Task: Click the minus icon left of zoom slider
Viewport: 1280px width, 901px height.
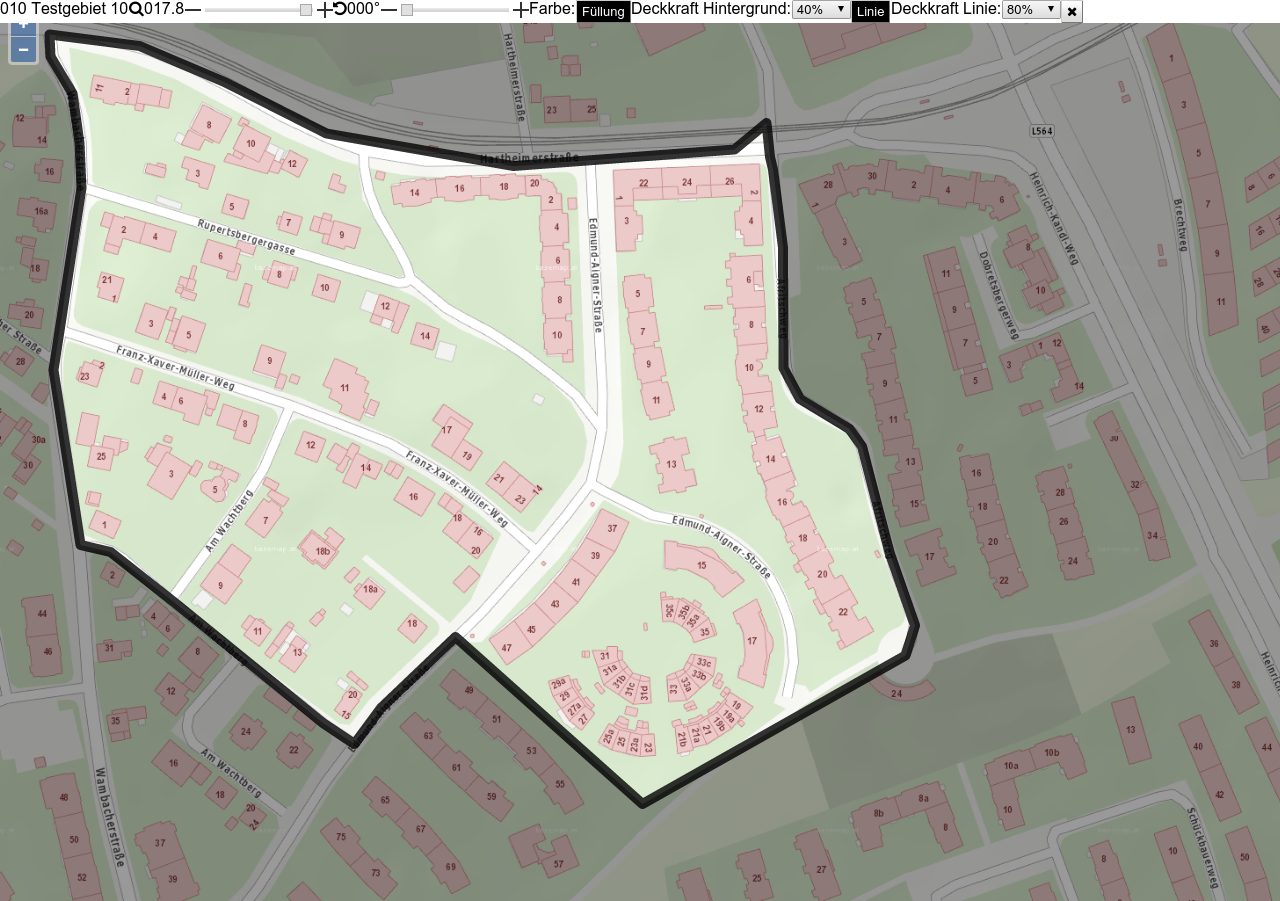Action: click(193, 9)
